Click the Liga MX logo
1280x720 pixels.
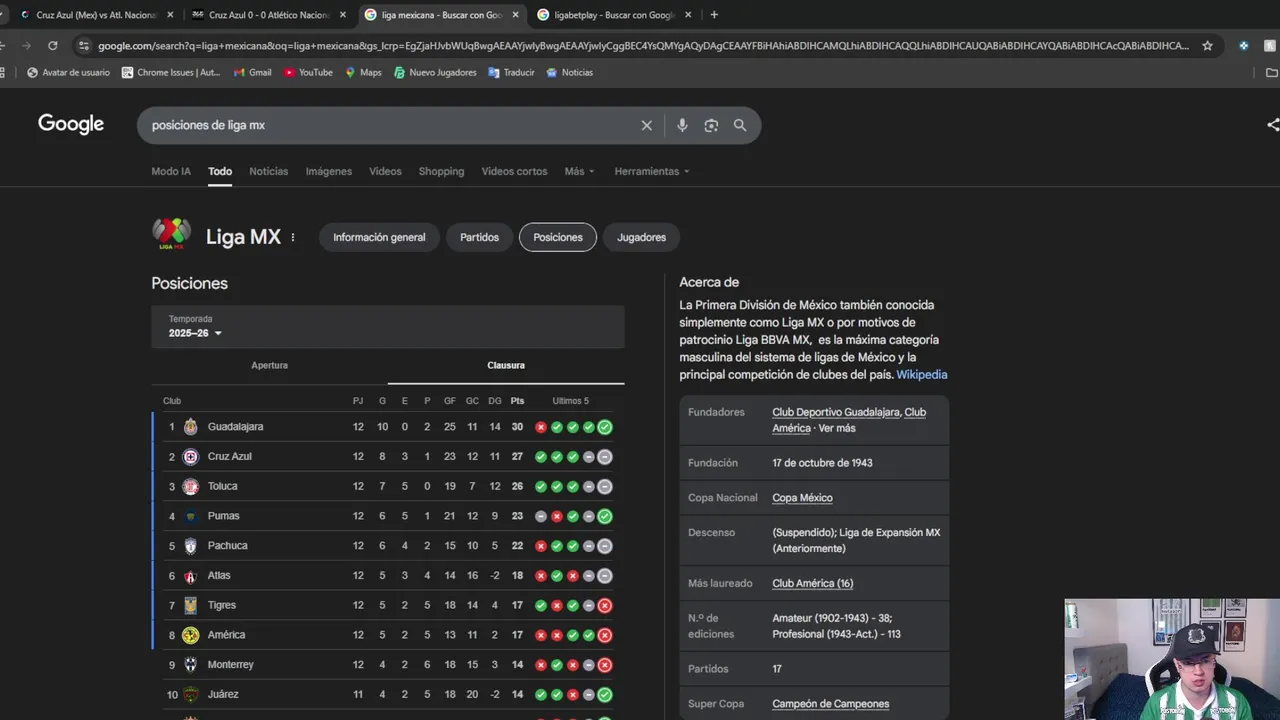(171, 234)
